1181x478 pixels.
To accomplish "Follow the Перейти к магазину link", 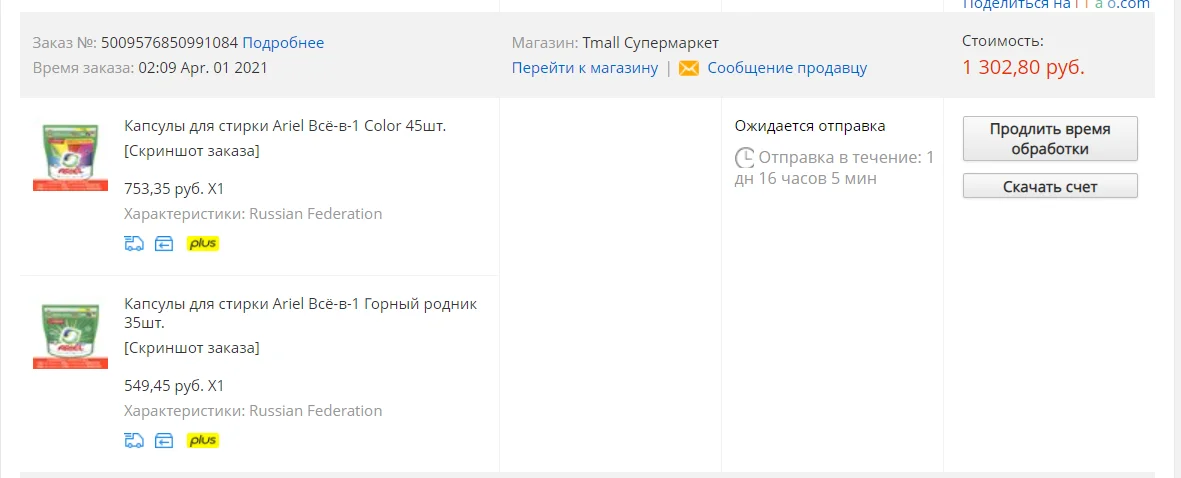I will [x=585, y=68].
